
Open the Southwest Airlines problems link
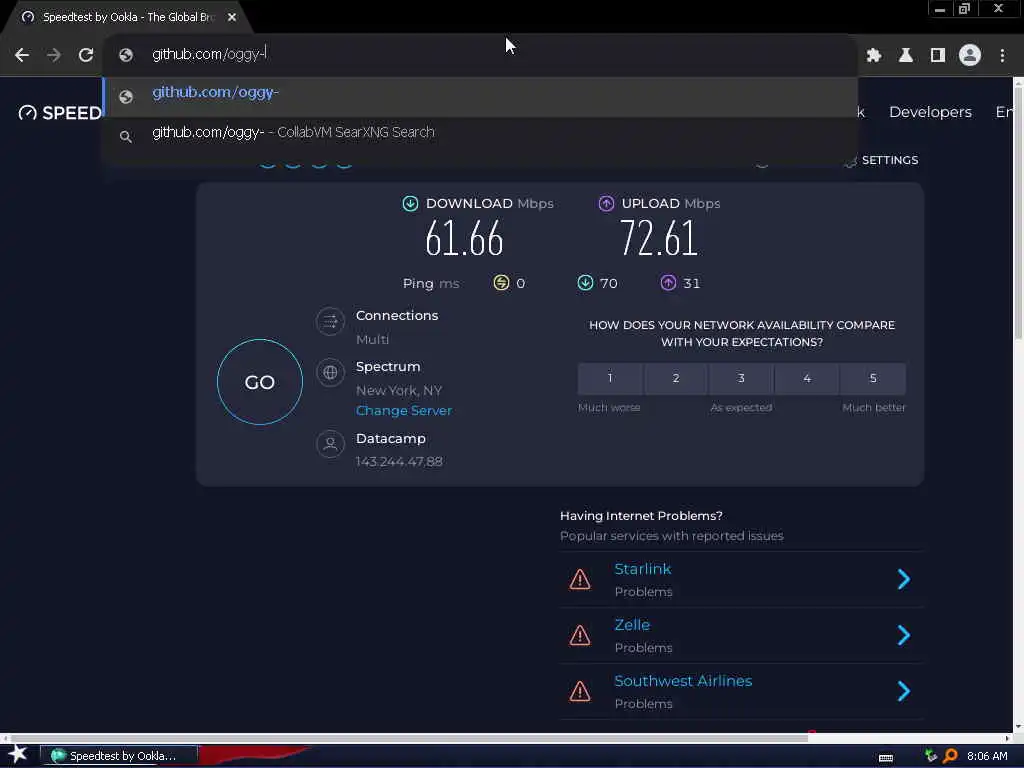click(683, 681)
